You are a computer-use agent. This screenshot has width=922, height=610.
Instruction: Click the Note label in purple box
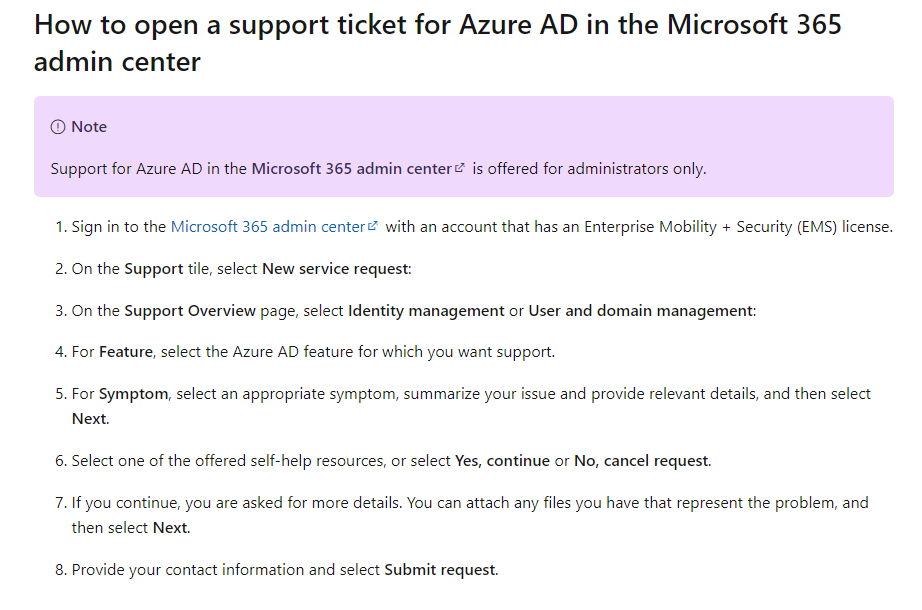(x=89, y=127)
